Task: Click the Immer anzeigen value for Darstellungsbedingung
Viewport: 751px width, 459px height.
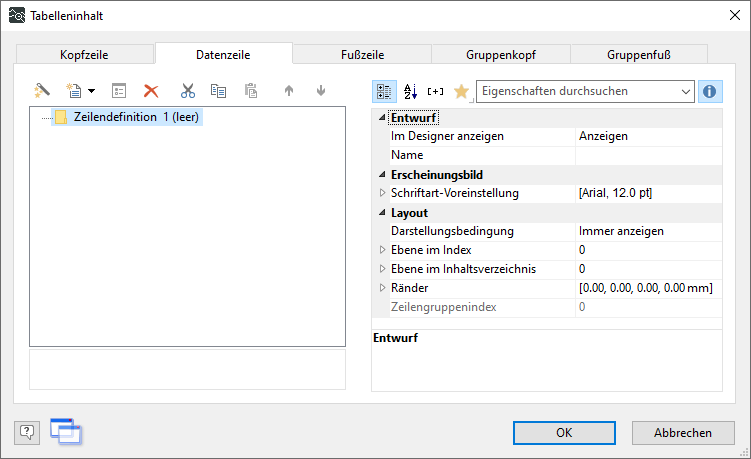Action: [649, 231]
